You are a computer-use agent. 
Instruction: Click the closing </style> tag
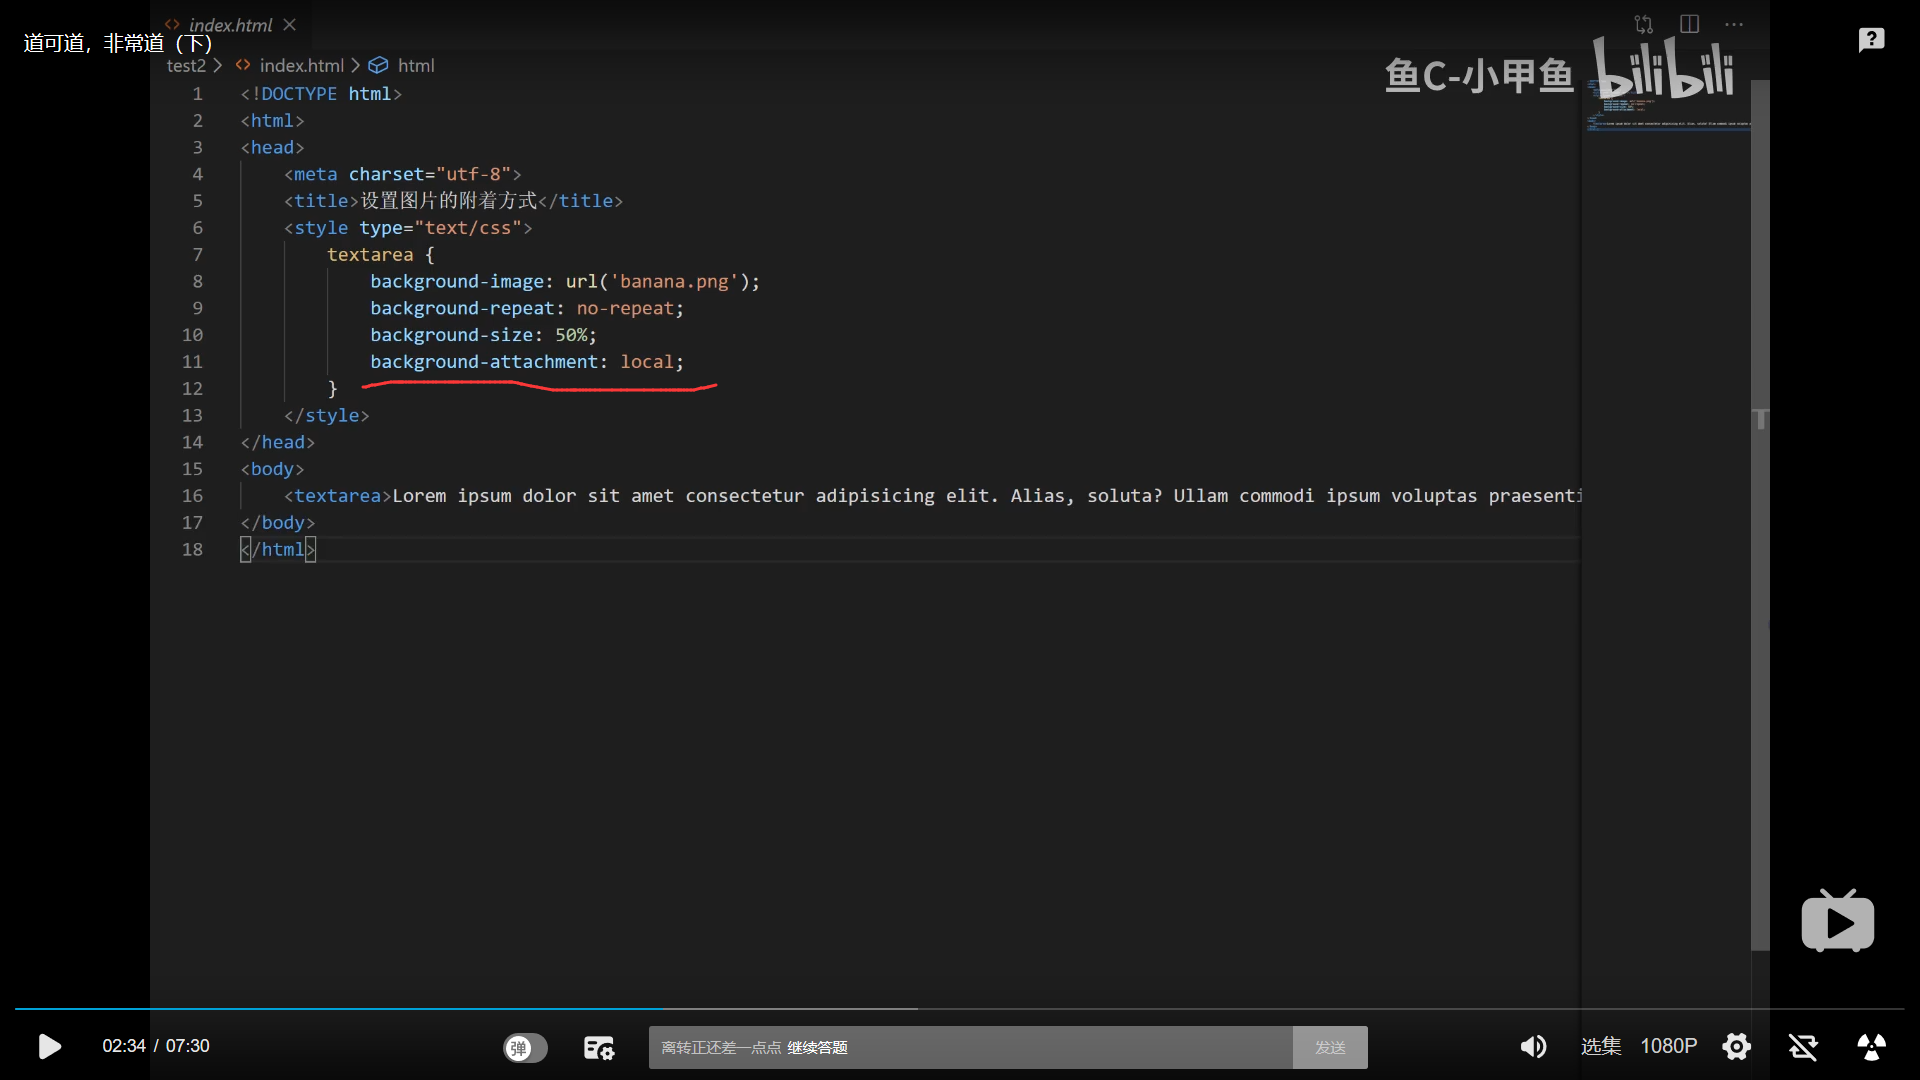[x=327, y=416]
